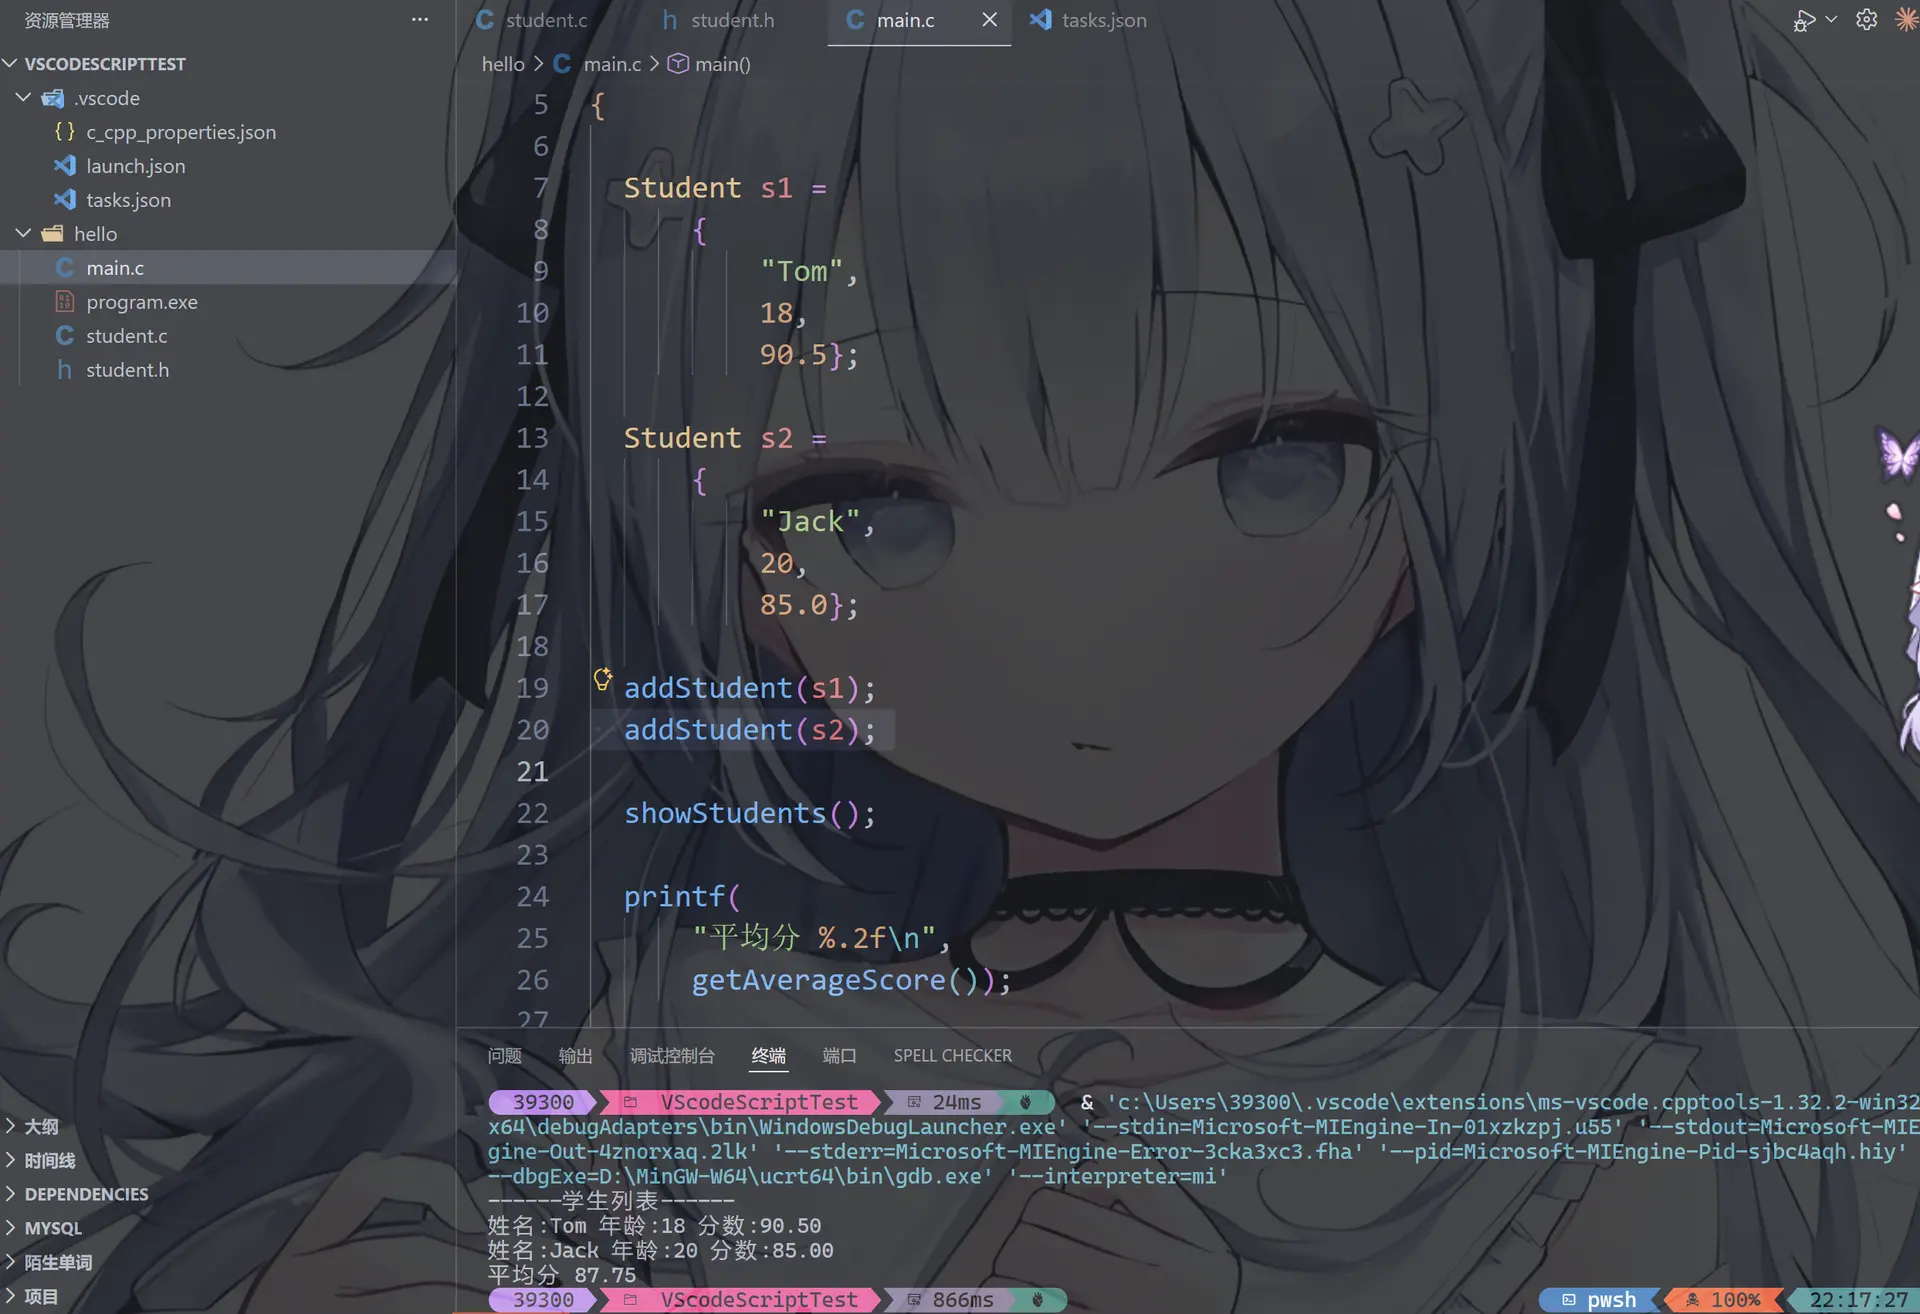Open the 端口 ports tab
This screenshot has height=1314, width=1920.
pos(839,1055)
